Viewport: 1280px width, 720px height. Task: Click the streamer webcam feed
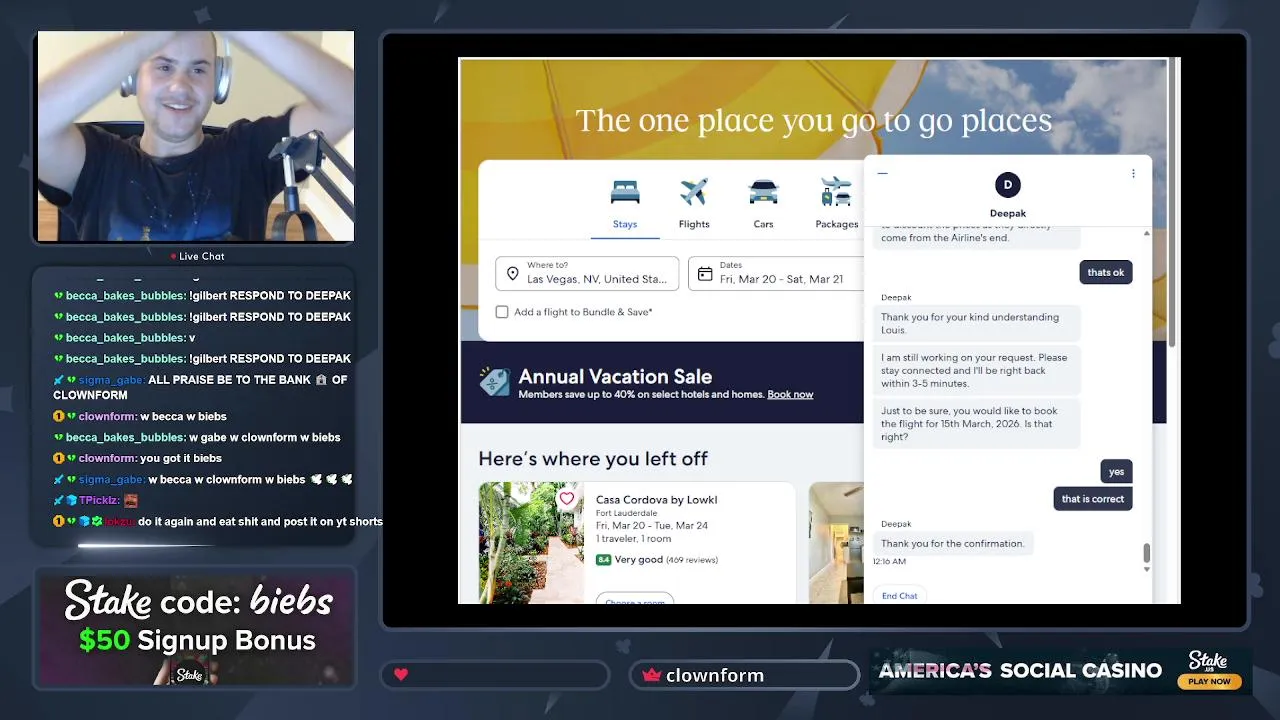coord(195,137)
